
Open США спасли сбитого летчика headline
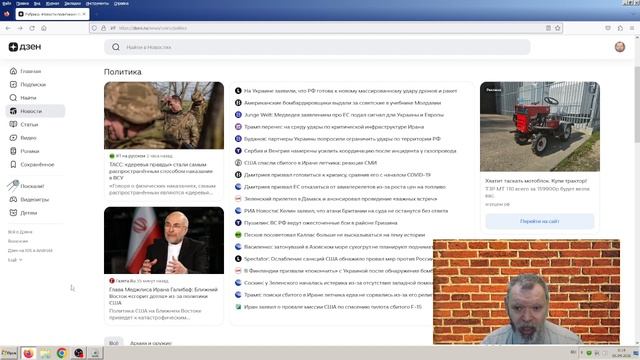coord(310,163)
